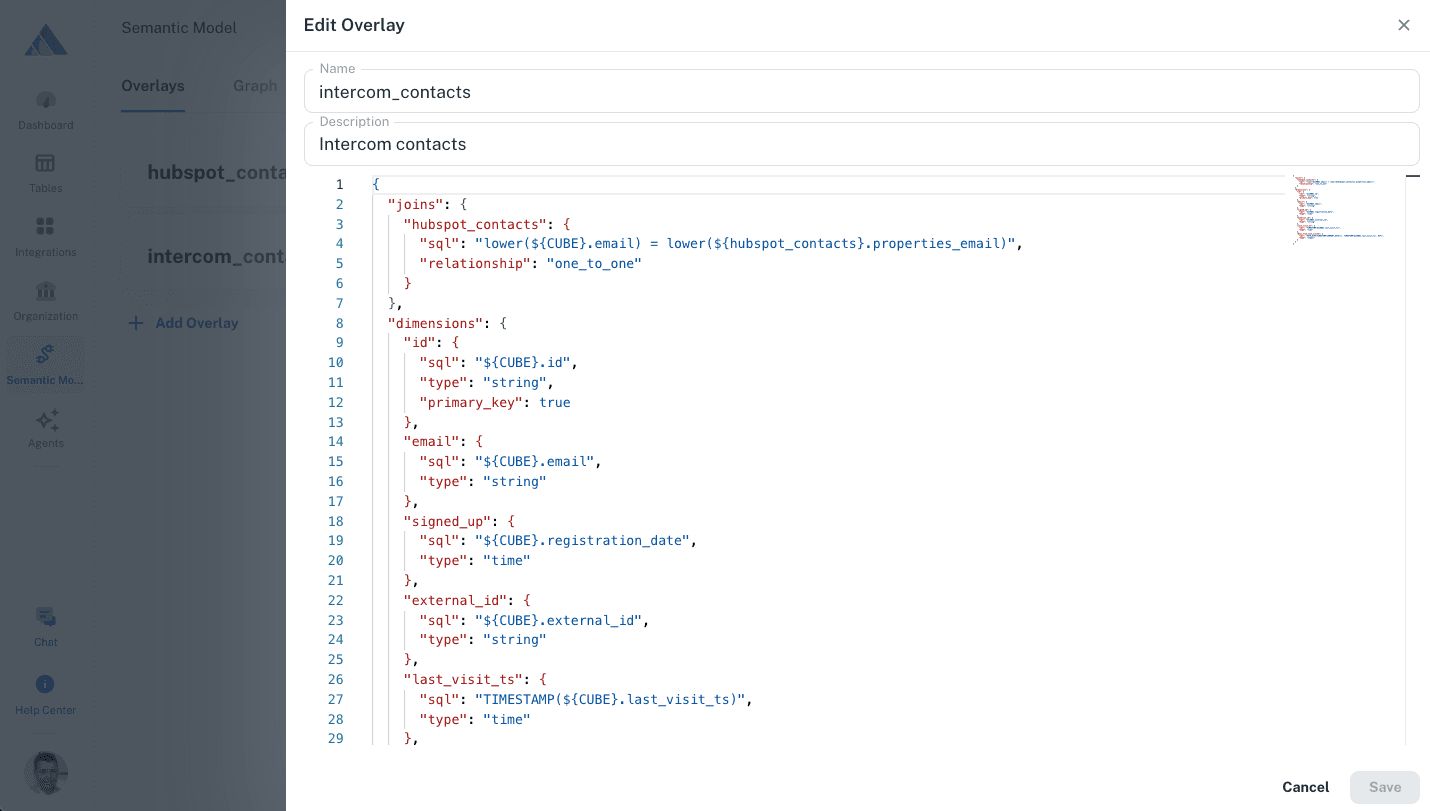Viewport: 1430px width, 811px height.
Task: Click line number 1 in gutter
Action: click(340, 184)
